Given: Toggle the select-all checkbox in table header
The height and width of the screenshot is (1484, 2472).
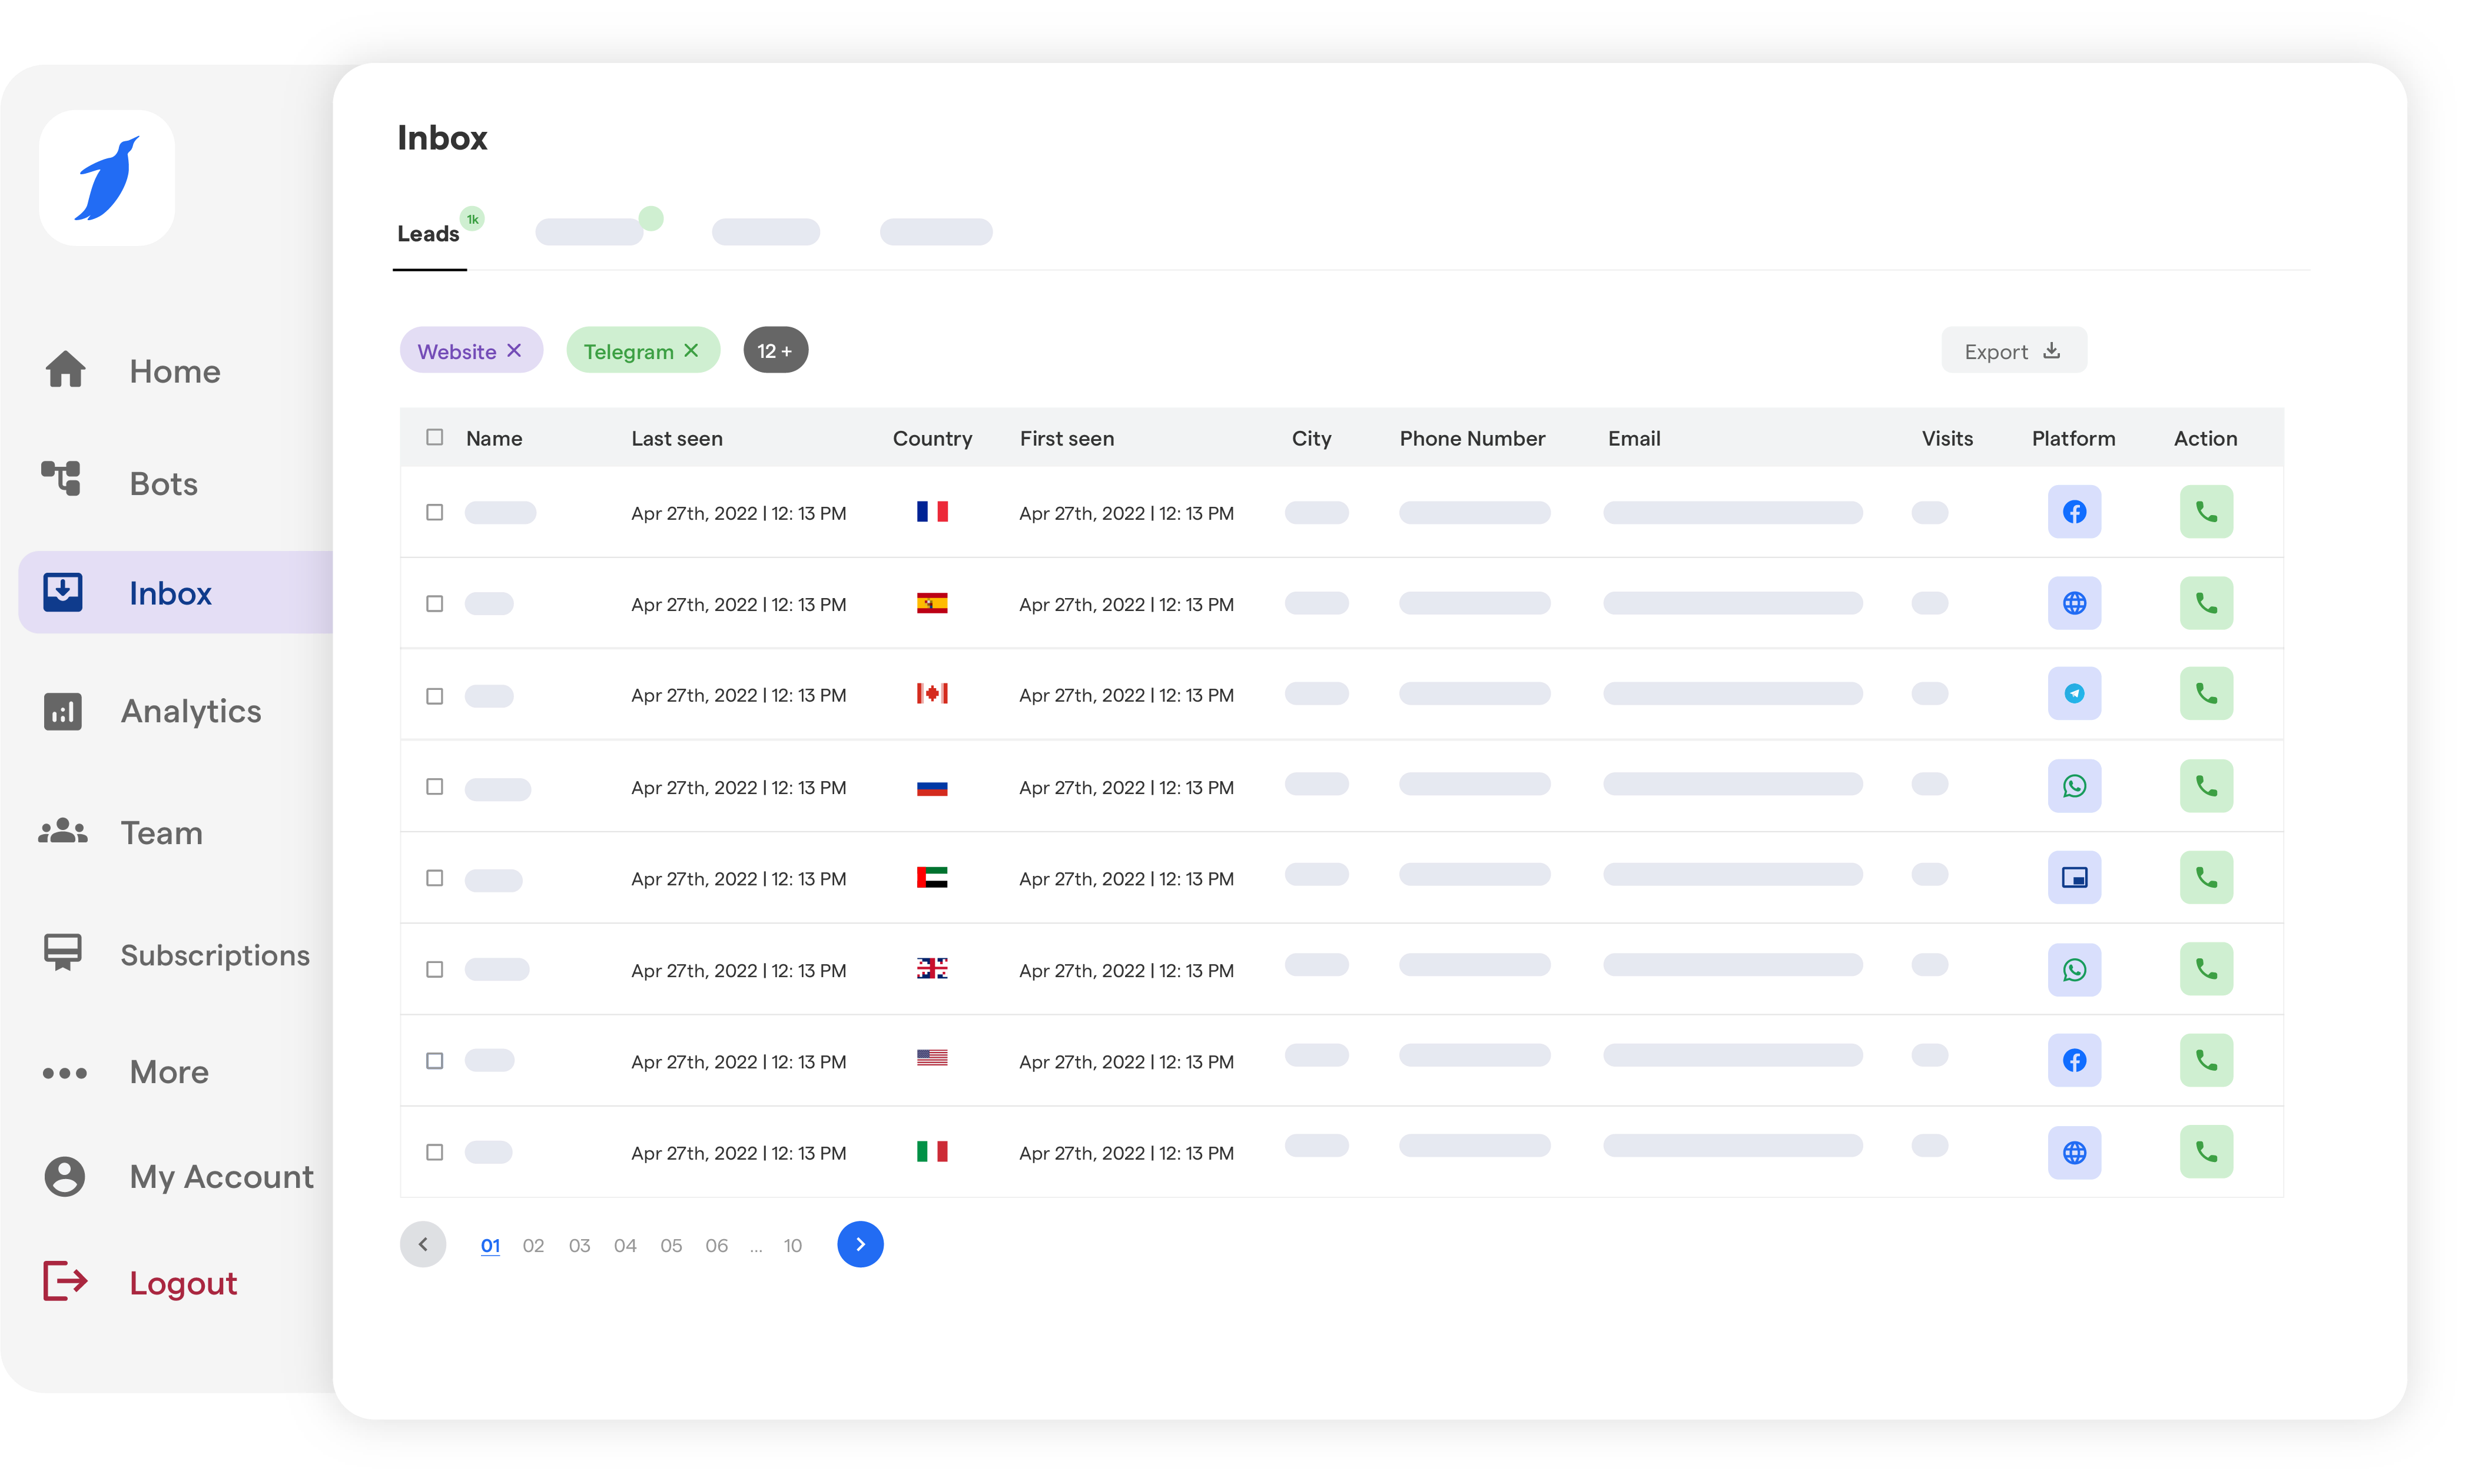Looking at the screenshot, I should pos(434,437).
